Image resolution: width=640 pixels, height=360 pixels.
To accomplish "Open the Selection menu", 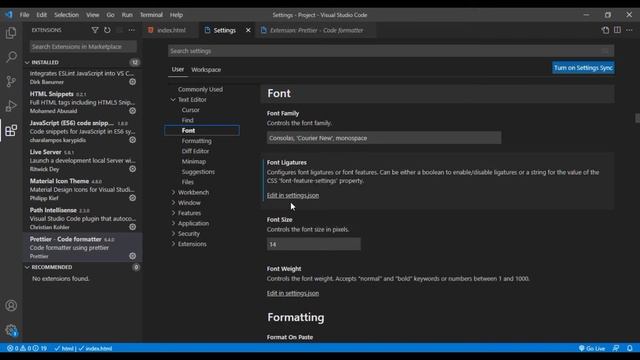I will point(67,15).
